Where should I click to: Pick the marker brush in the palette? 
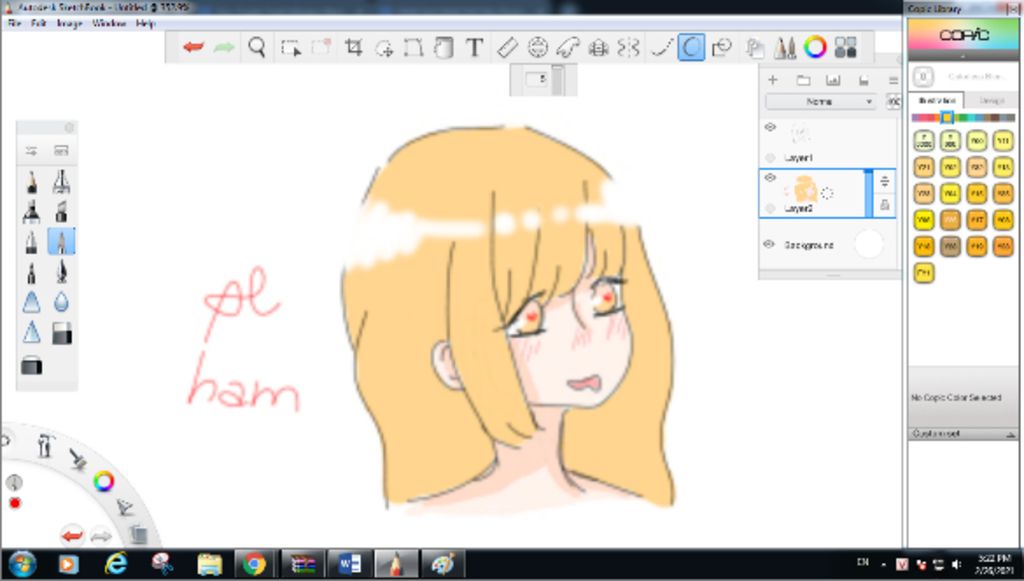(x=31, y=212)
